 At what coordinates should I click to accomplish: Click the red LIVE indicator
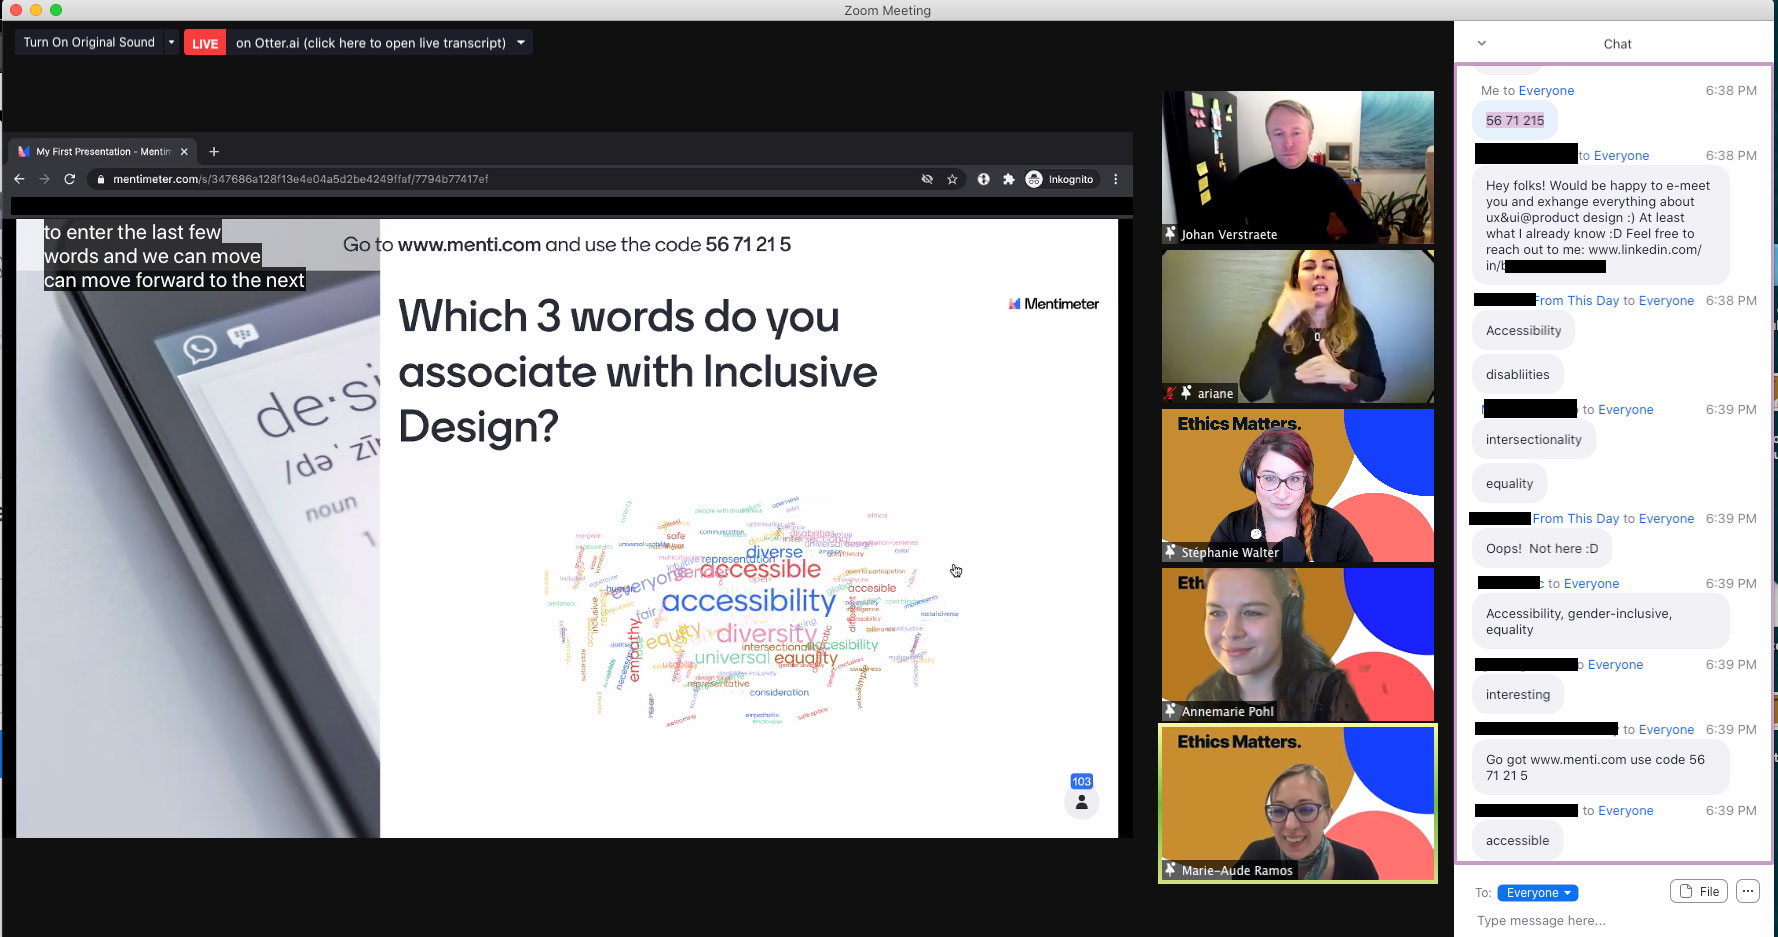click(x=205, y=43)
